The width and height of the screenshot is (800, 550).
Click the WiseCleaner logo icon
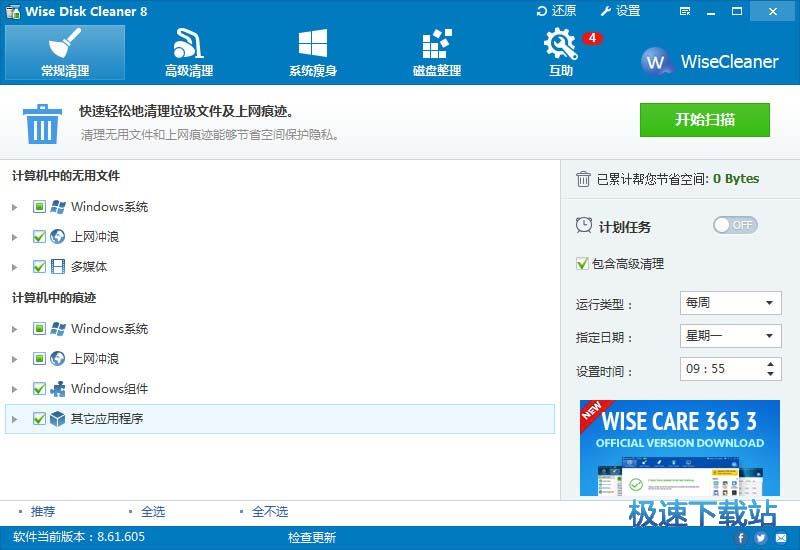(656, 61)
